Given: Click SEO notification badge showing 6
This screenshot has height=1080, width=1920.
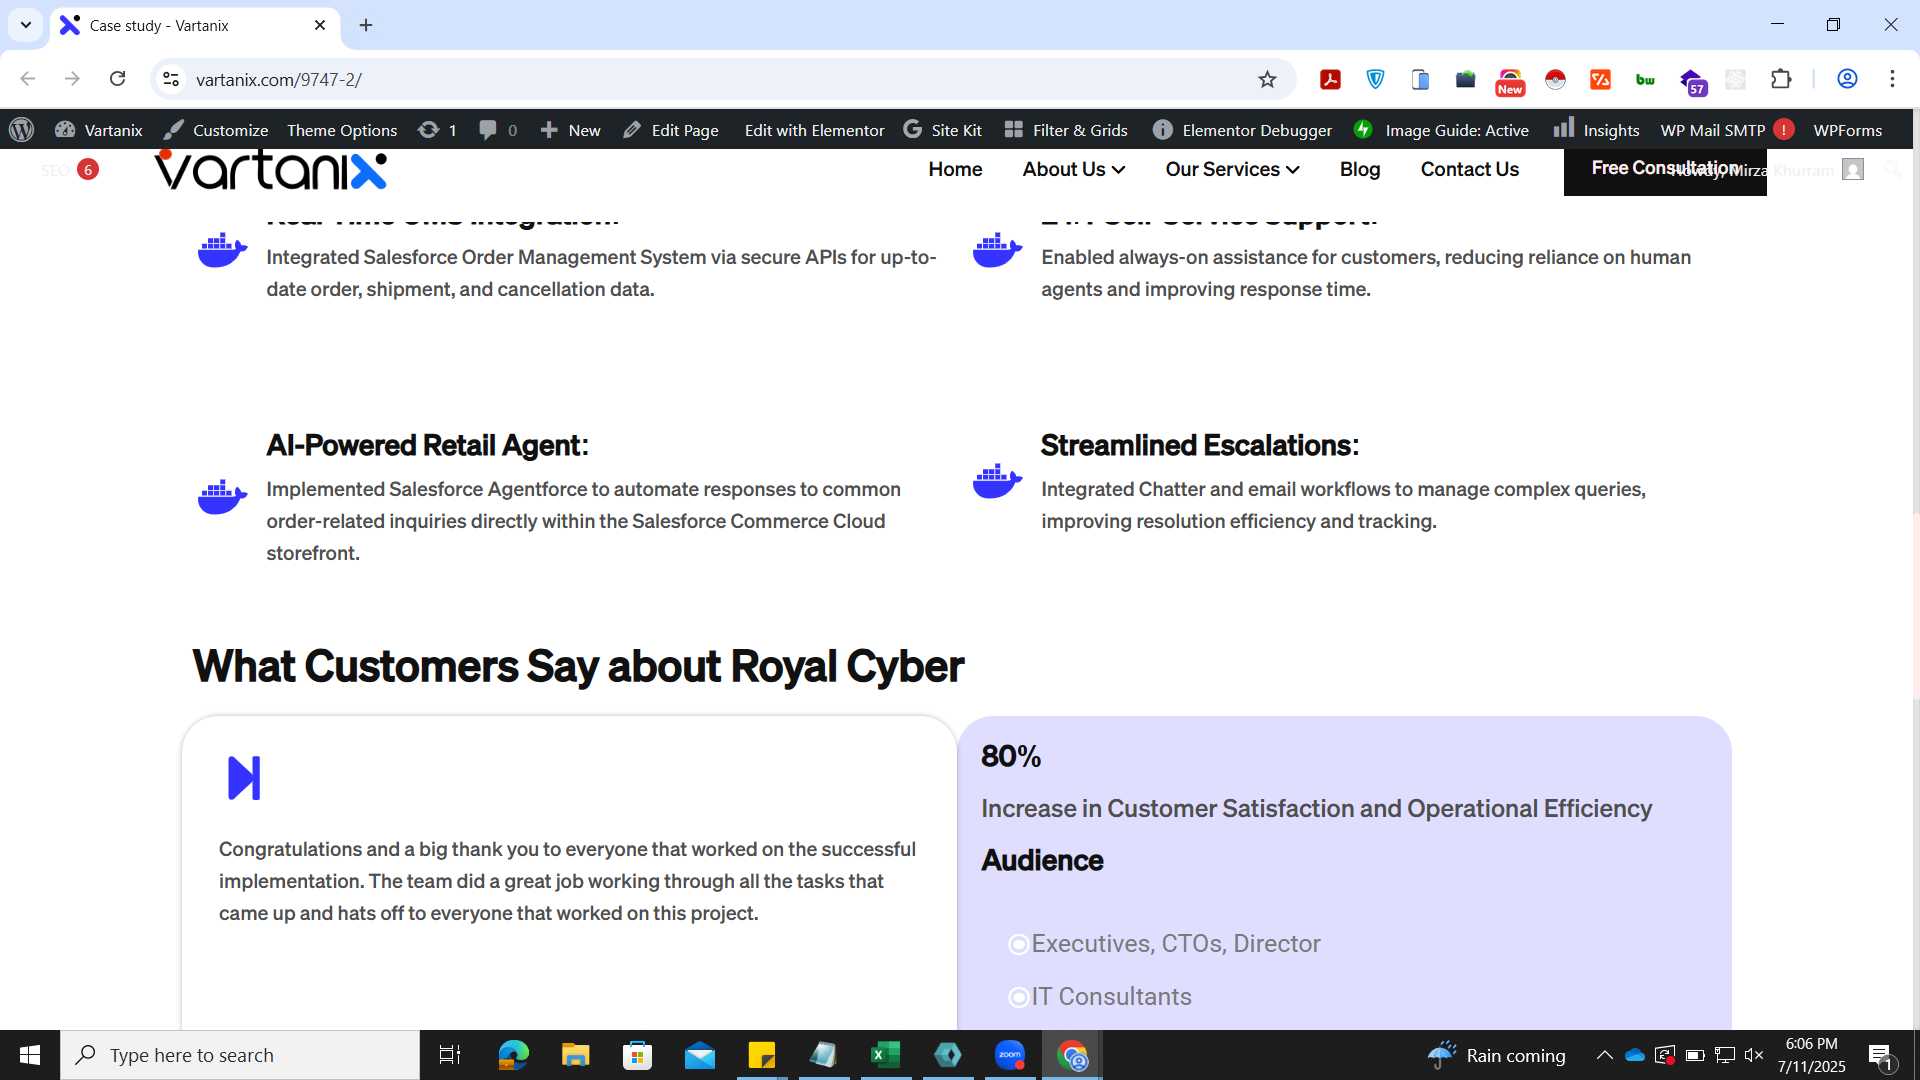Looking at the screenshot, I should pos(88,170).
